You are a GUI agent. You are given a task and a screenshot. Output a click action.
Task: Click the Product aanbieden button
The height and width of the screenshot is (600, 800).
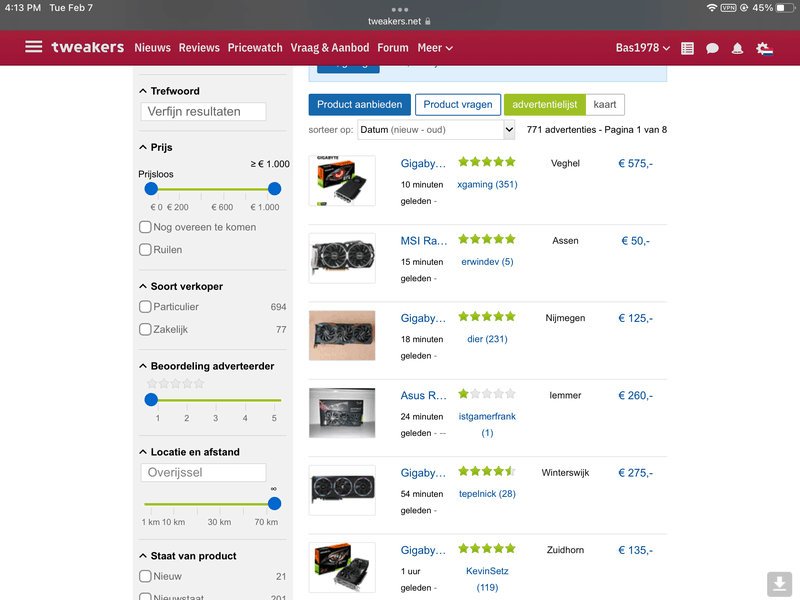(x=360, y=105)
